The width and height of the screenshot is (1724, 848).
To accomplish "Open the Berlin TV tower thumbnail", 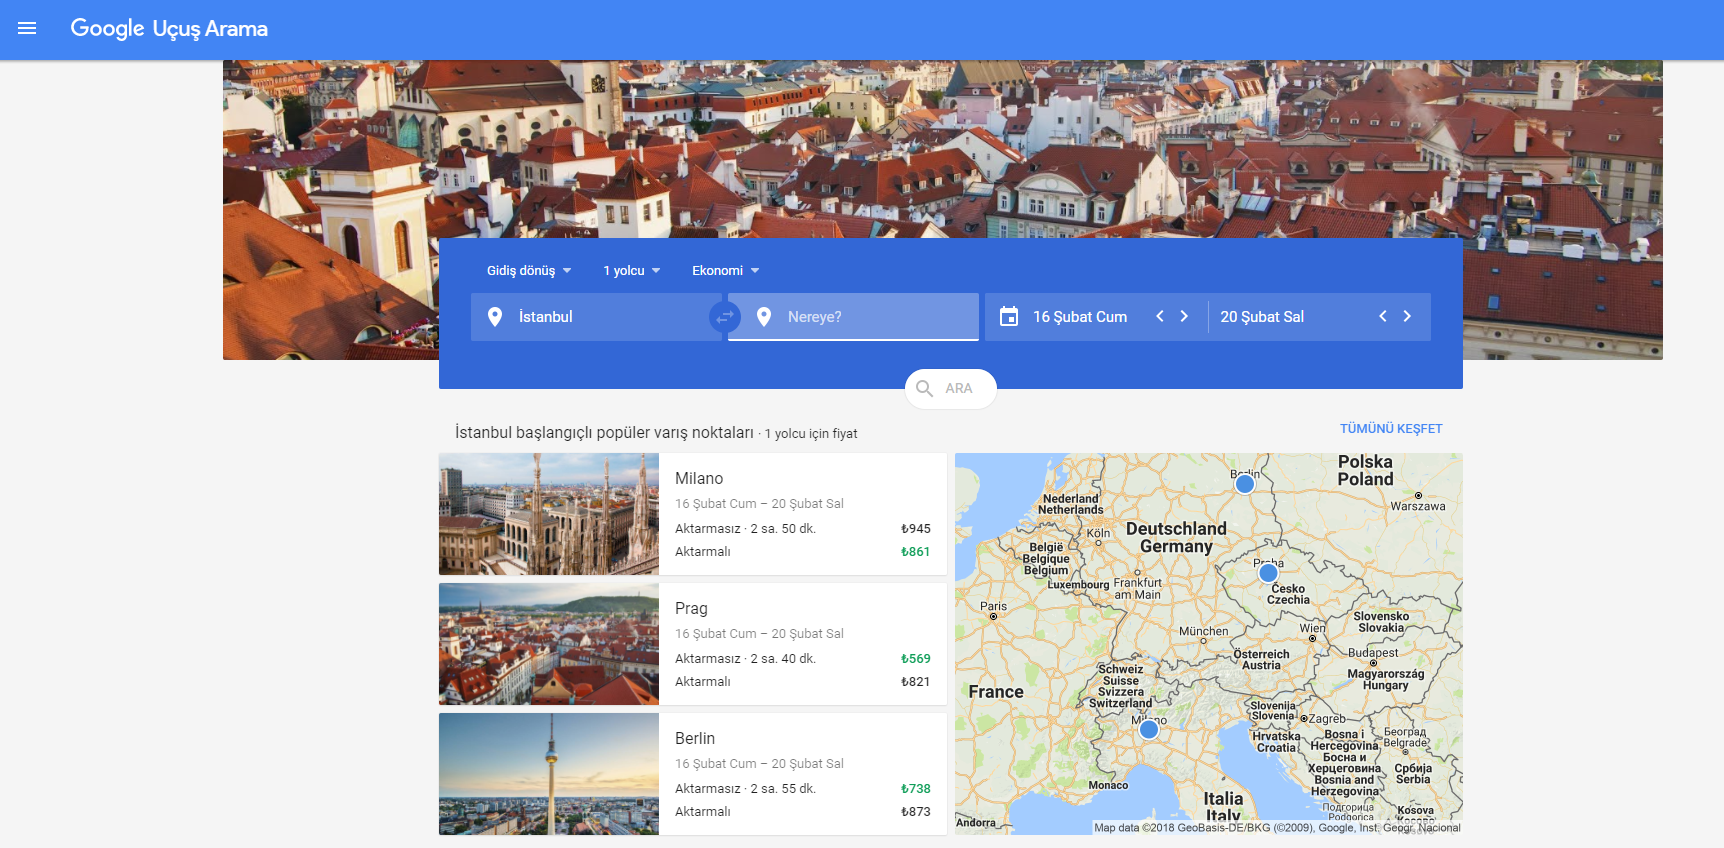I will [549, 774].
